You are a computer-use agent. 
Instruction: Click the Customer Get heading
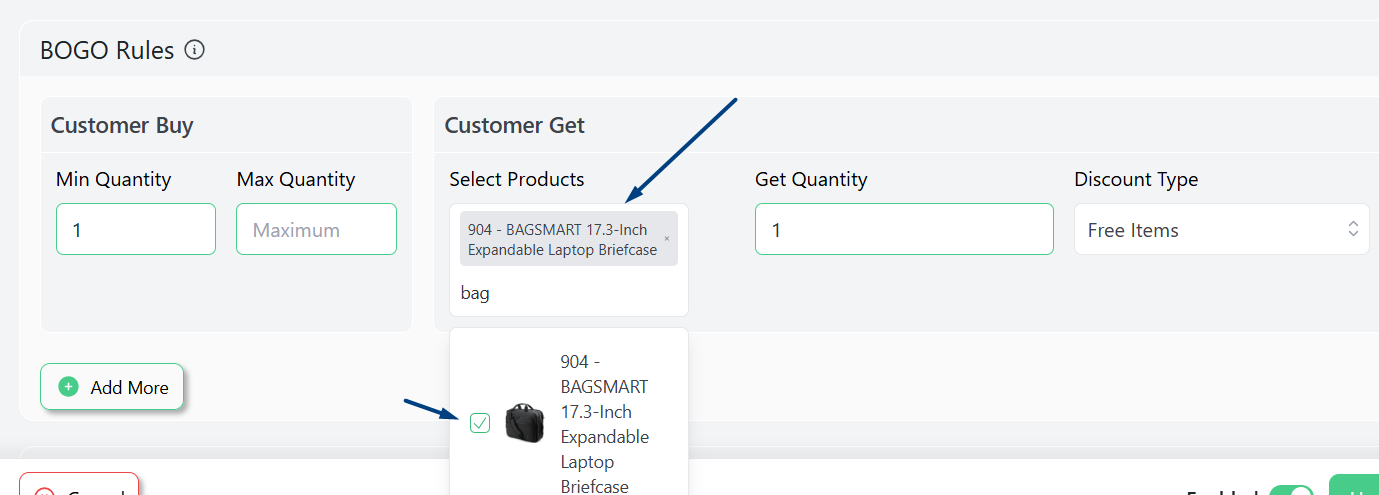(515, 125)
